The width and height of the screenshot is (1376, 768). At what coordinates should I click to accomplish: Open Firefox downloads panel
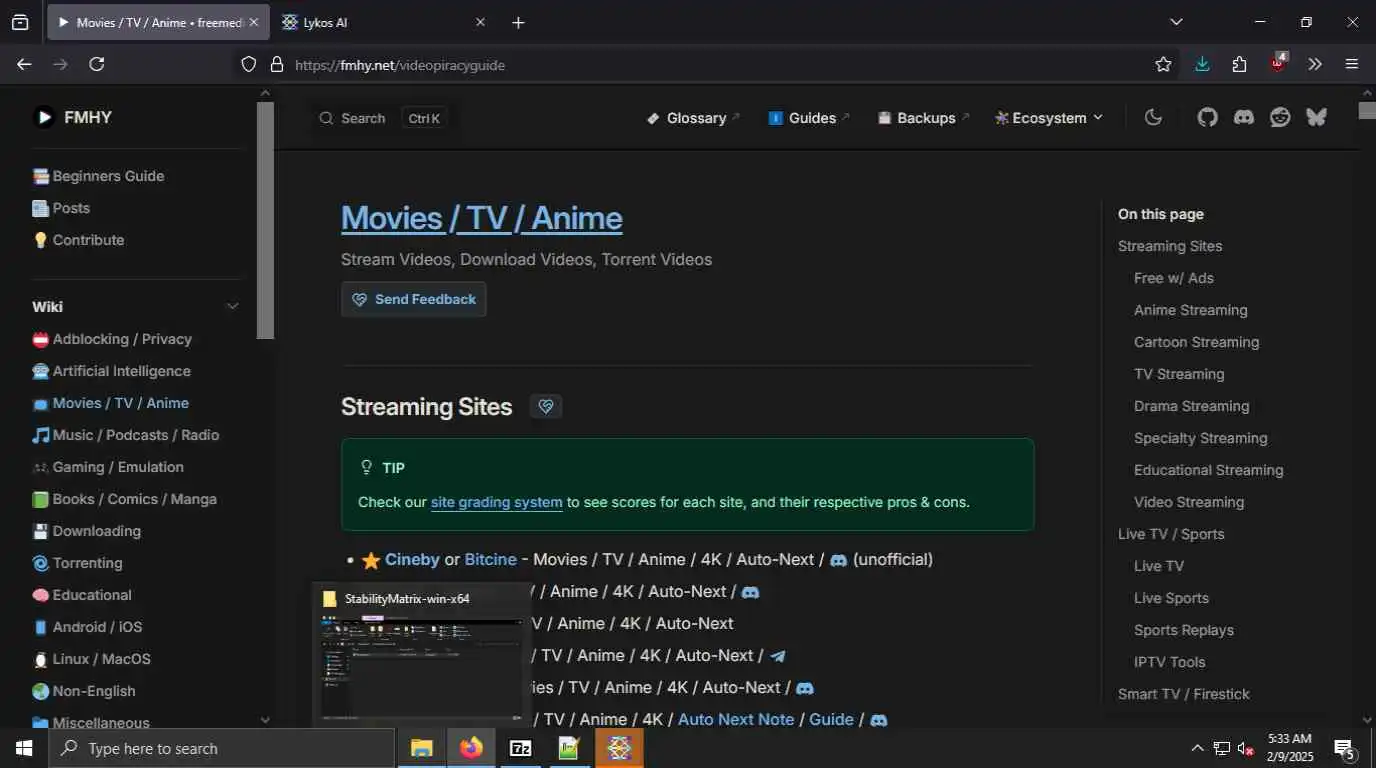click(1202, 64)
